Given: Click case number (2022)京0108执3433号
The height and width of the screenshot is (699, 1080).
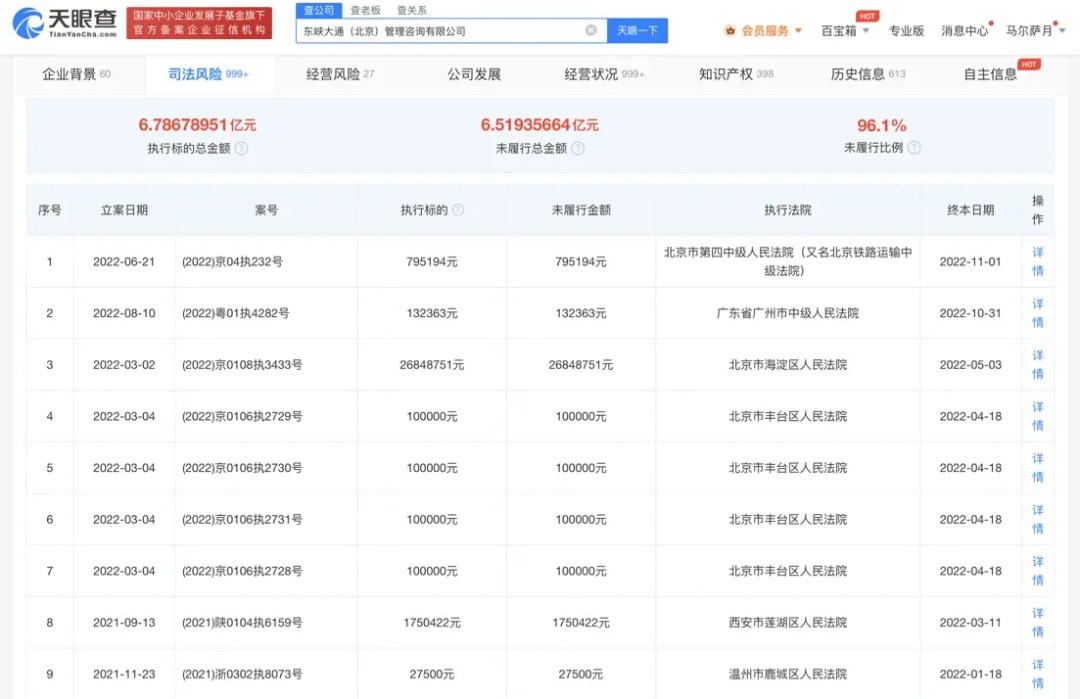Looking at the screenshot, I should pos(242,365).
